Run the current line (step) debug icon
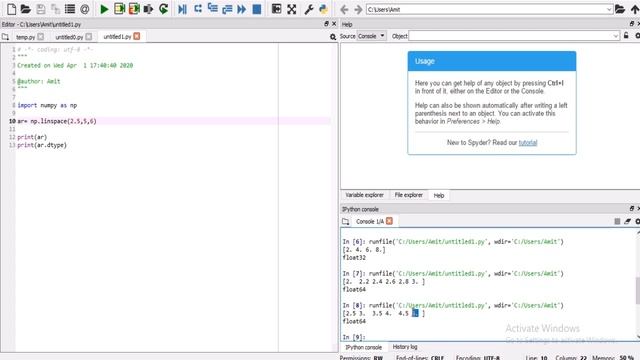 [198, 9]
